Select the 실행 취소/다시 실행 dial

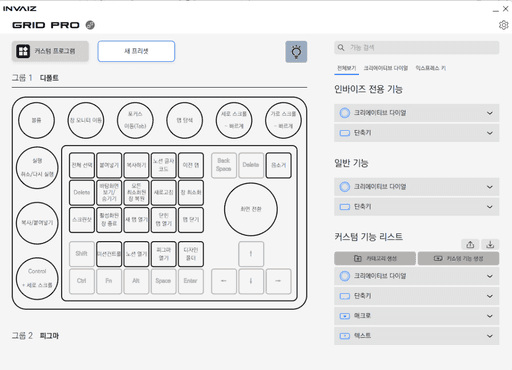(37, 167)
